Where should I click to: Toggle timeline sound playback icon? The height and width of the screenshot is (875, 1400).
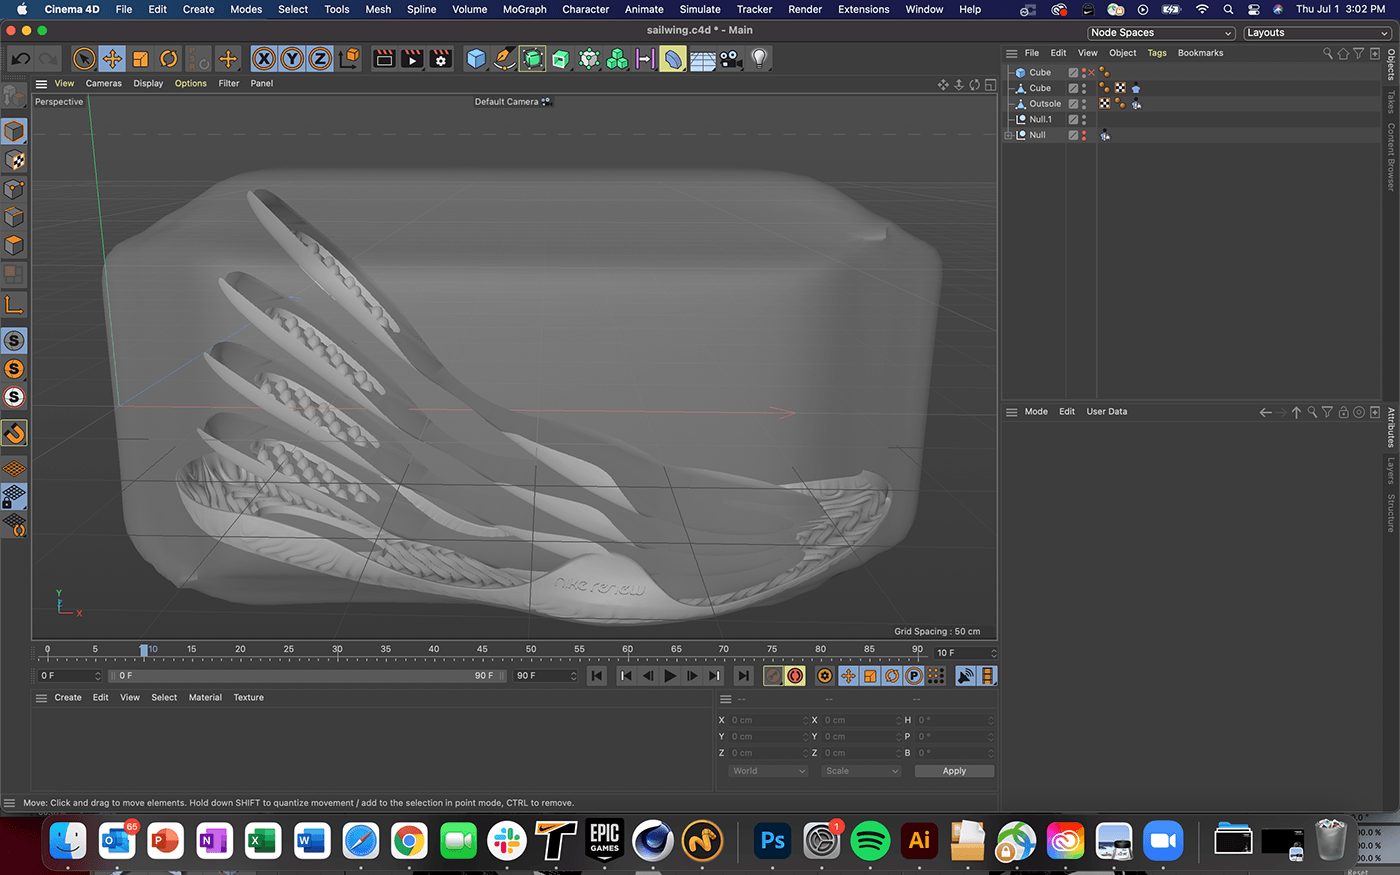coord(966,676)
